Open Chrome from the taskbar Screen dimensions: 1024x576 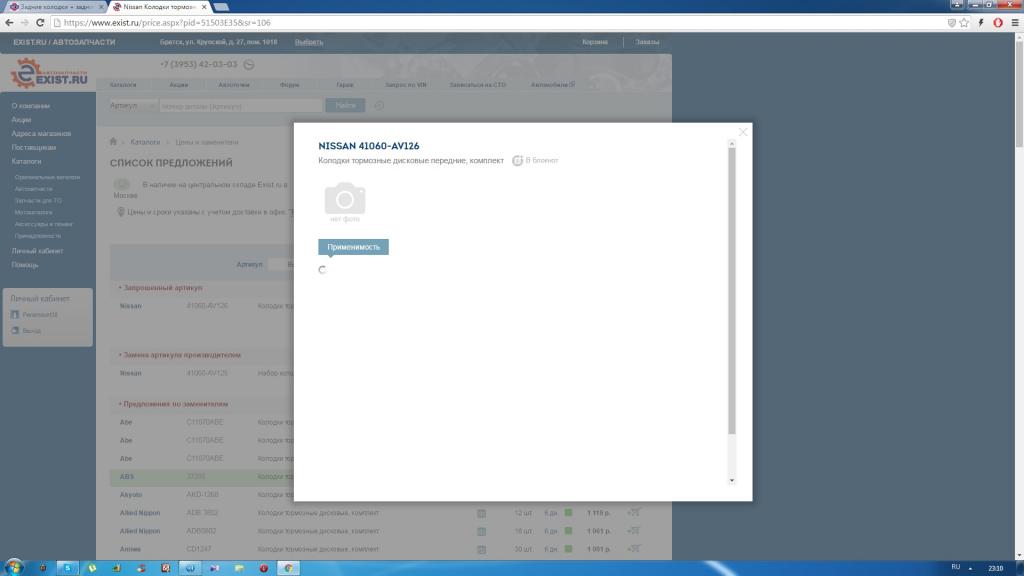click(288, 568)
